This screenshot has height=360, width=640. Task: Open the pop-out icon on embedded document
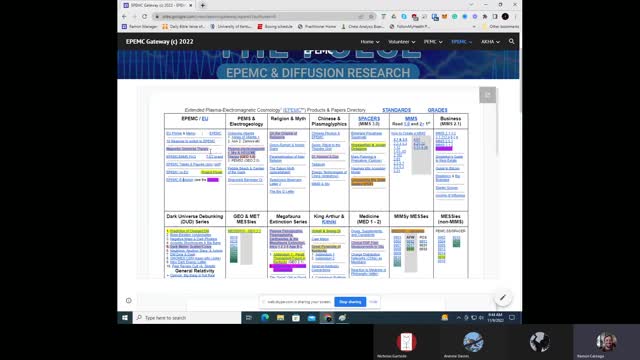(487, 95)
